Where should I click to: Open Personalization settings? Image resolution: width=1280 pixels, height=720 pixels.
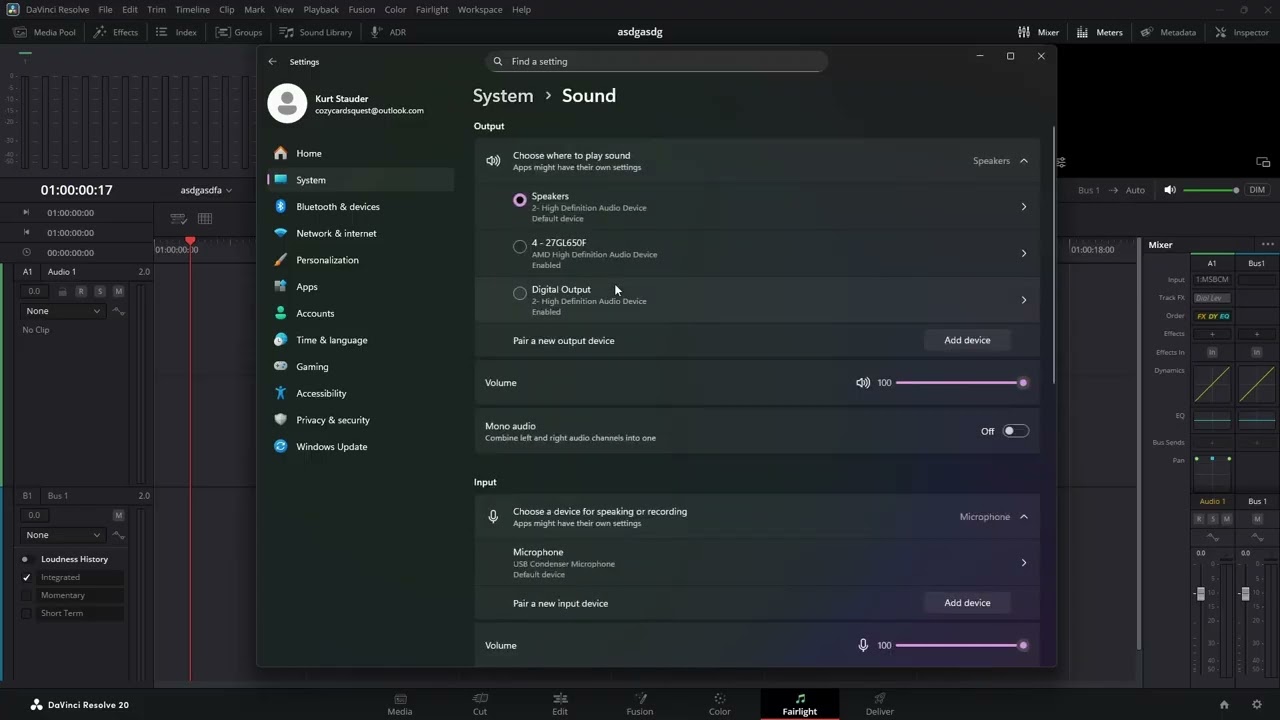tap(327, 260)
